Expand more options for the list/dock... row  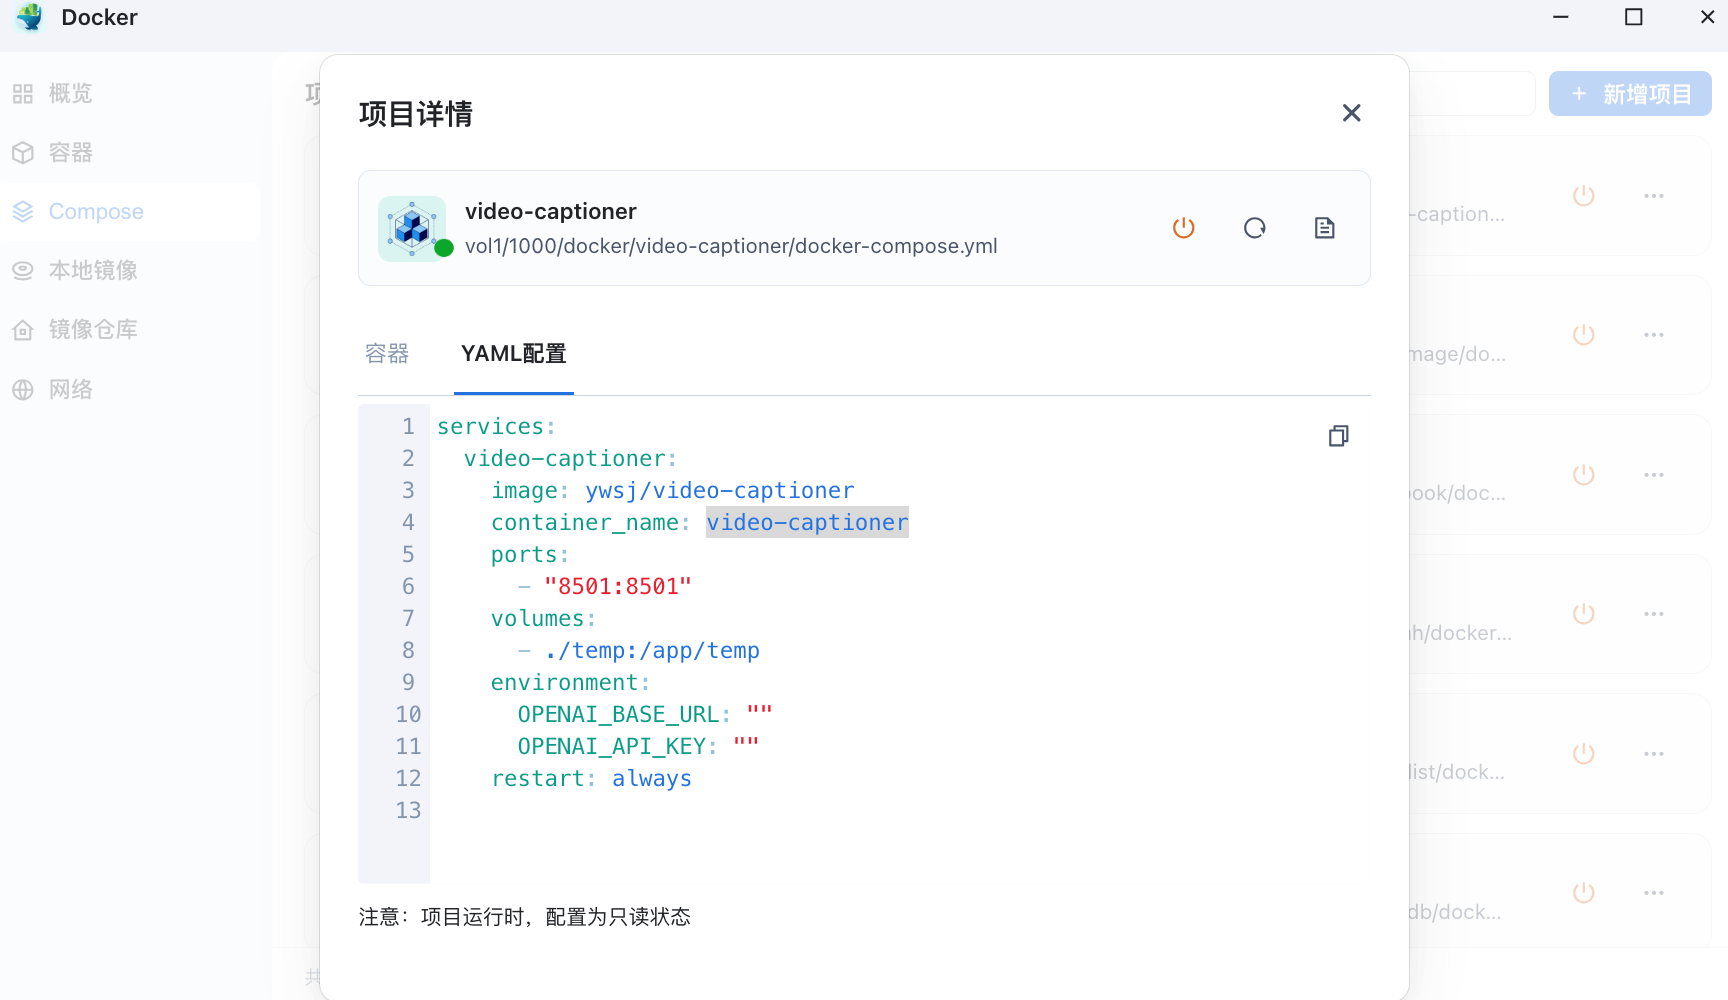click(1654, 754)
